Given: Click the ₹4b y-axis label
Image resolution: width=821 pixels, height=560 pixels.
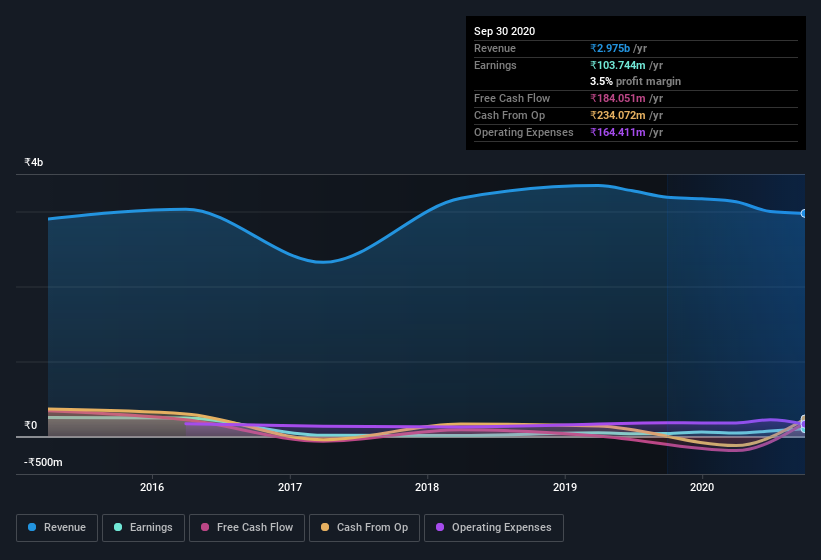Looking at the screenshot, I should point(34,162).
